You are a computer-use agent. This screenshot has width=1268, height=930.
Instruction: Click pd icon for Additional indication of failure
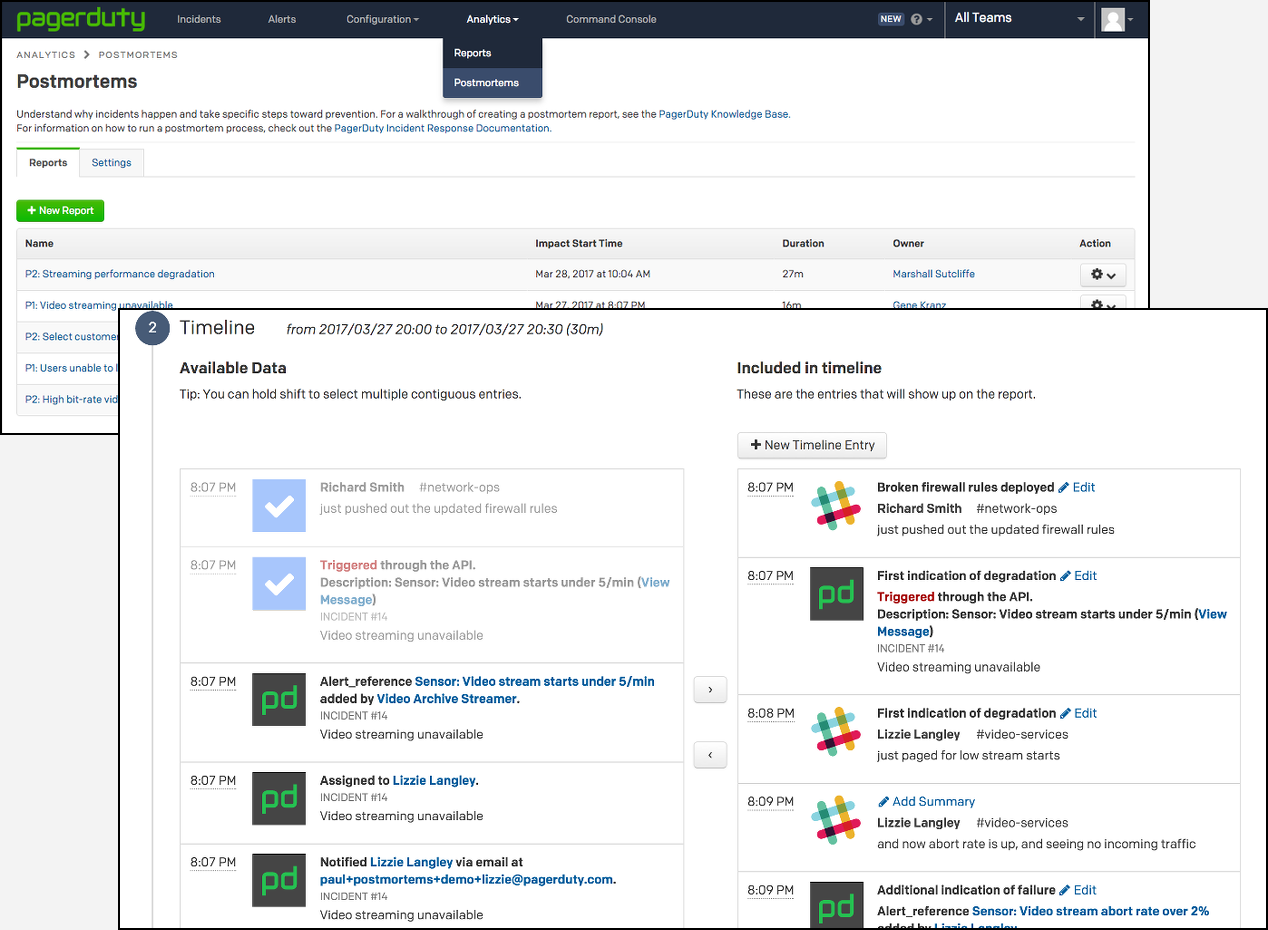[836, 906]
